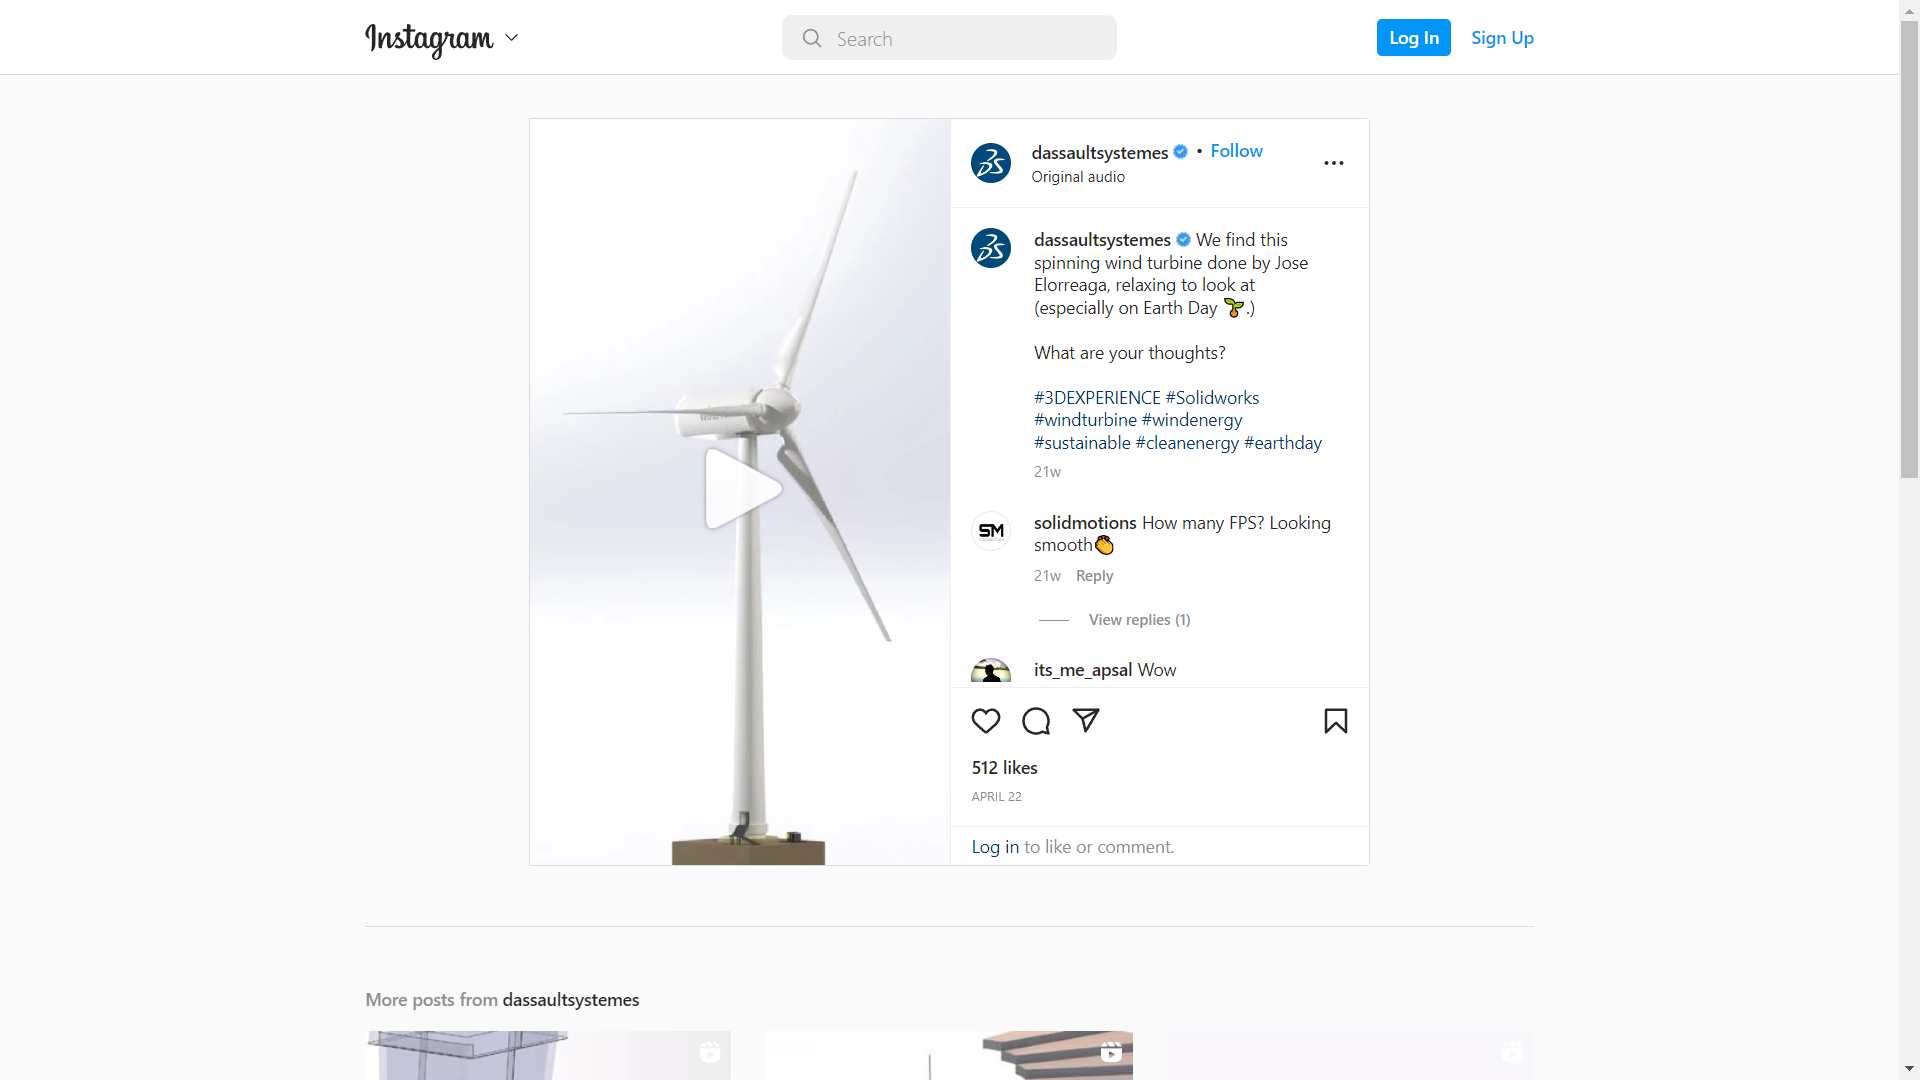
Task: Click the page vertical scrollbar thumb
Action: [1909, 249]
